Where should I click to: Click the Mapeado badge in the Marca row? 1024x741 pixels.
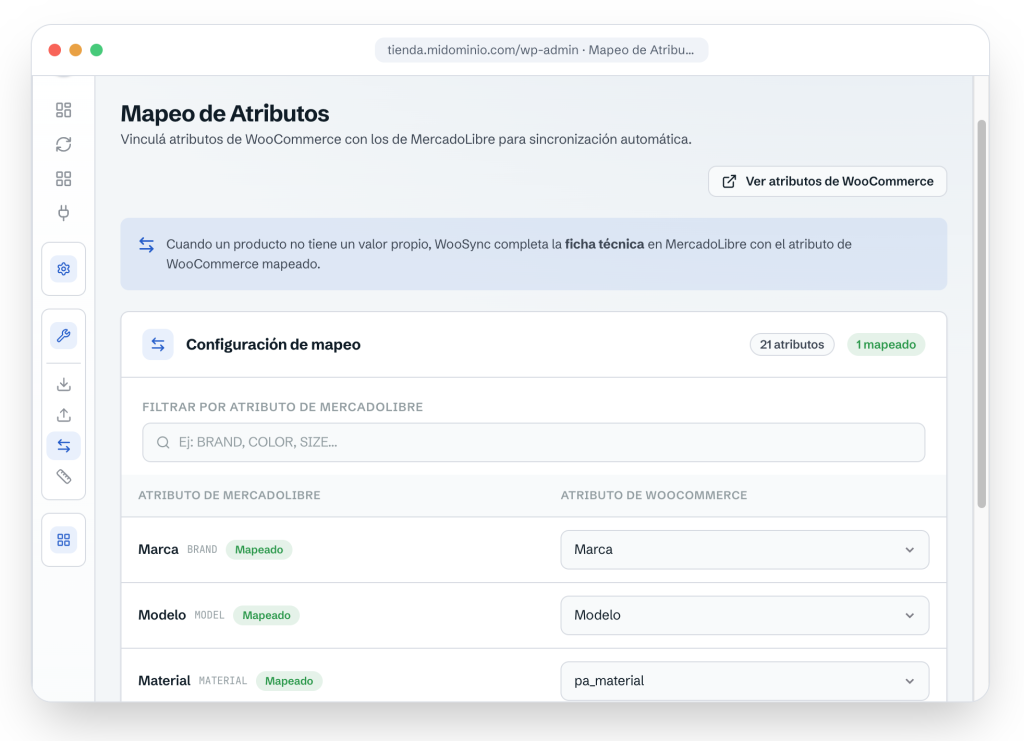259,550
